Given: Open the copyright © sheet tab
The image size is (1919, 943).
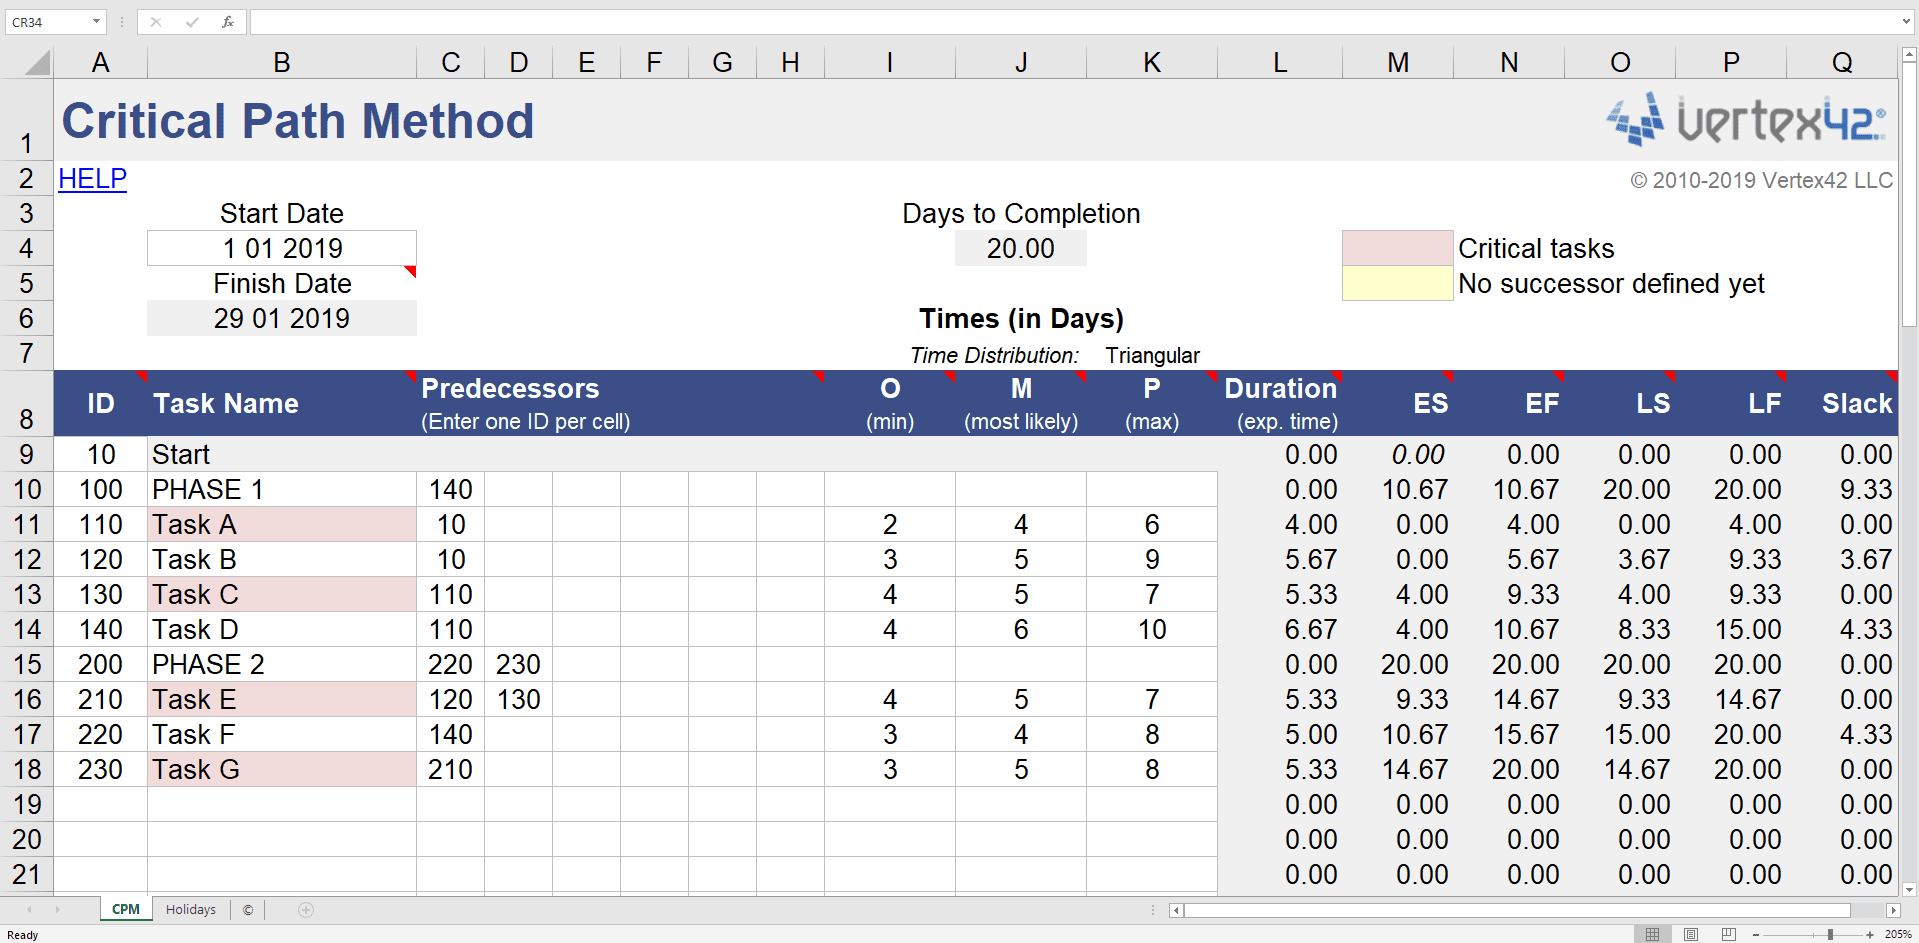Looking at the screenshot, I should [248, 909].
